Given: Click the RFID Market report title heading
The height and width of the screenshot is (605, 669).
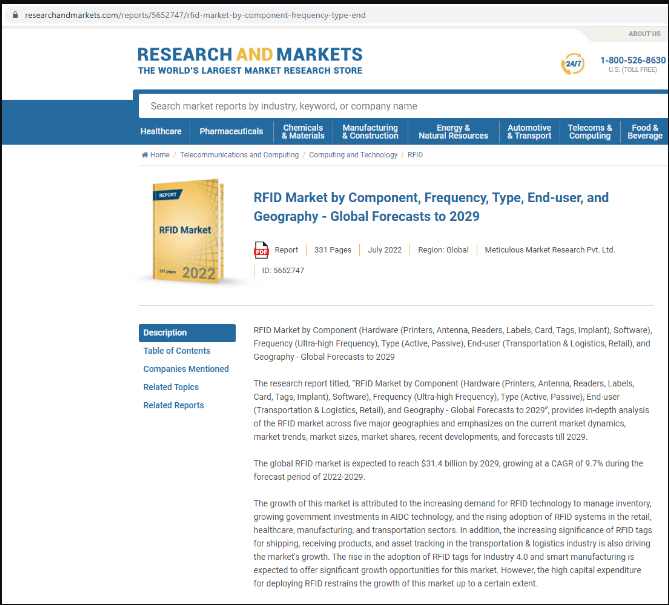Looking at the screenshot, I should coord(431,207).
